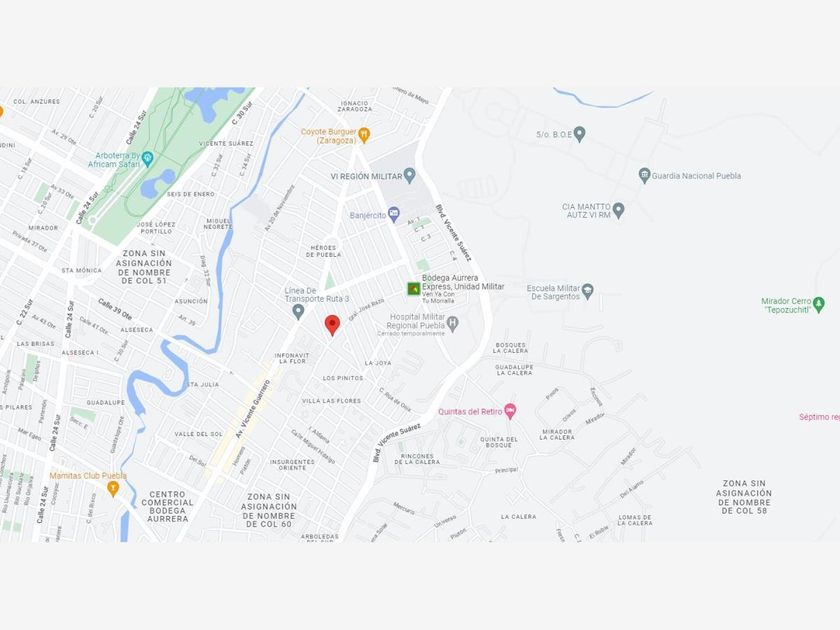Open the Hospital Militar Regional Puebla text label

[x=416, y=321]
